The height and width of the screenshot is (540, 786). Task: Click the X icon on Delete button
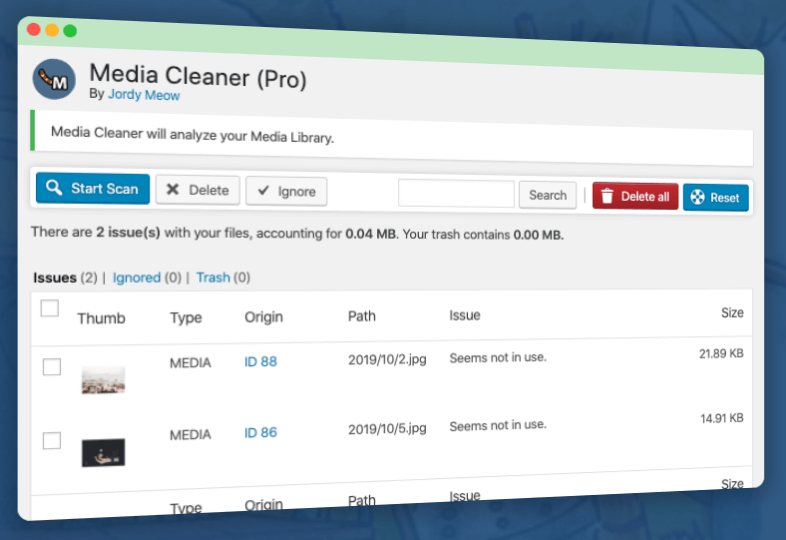pos(173,190)
